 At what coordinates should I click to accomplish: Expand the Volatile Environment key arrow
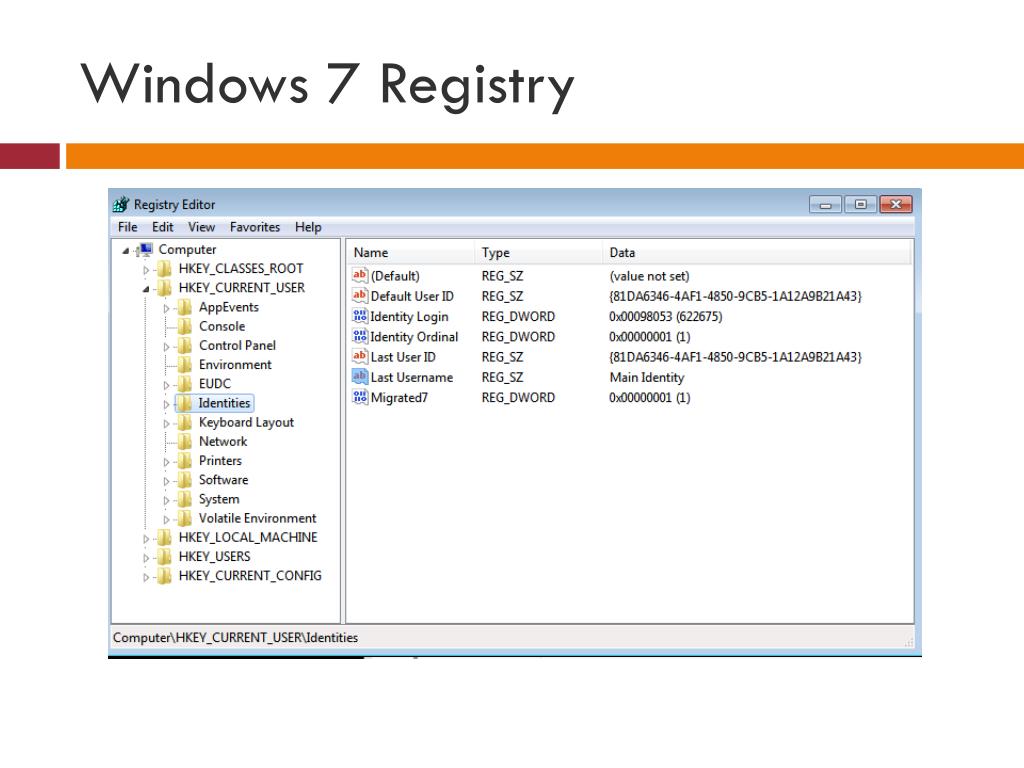166,520
